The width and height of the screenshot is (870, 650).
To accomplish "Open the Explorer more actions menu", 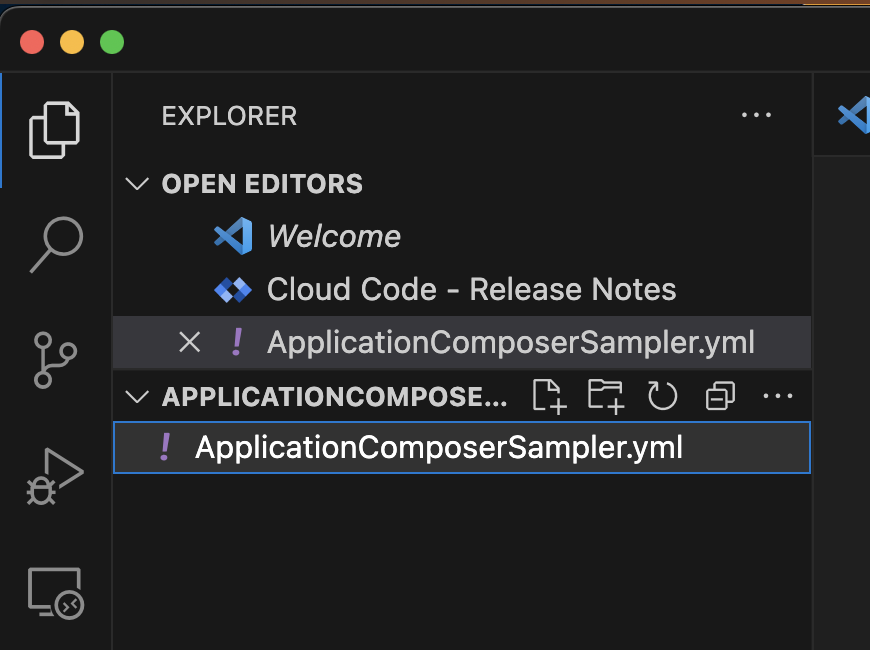I will point(756,115).
